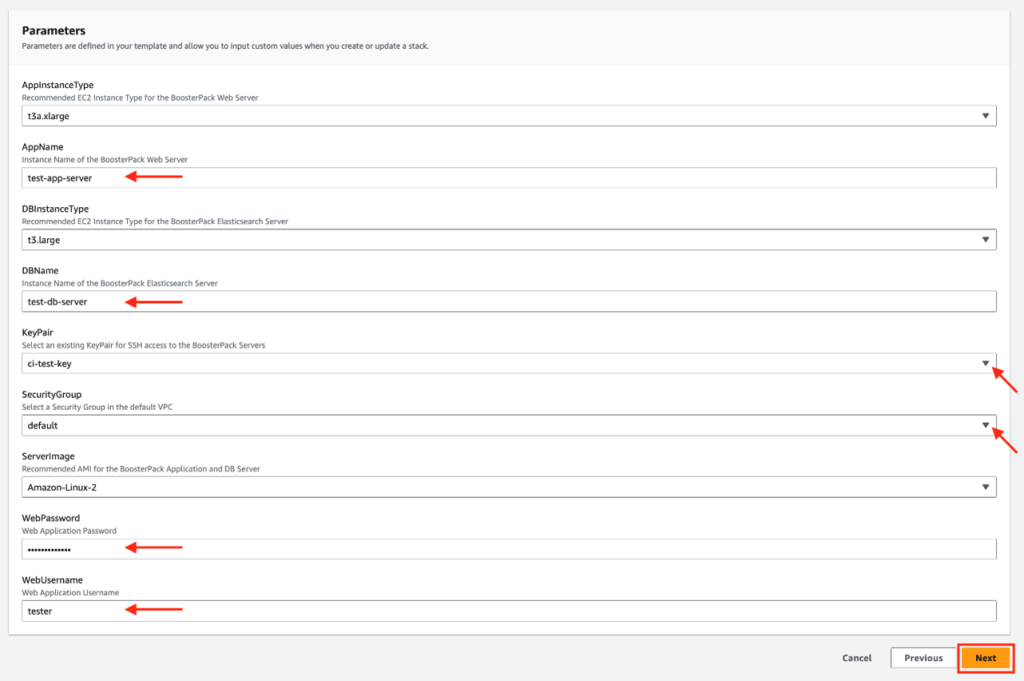
Task: Click the SecurityGroup field label
Action: pyautogui.click(x=52, y=394)
